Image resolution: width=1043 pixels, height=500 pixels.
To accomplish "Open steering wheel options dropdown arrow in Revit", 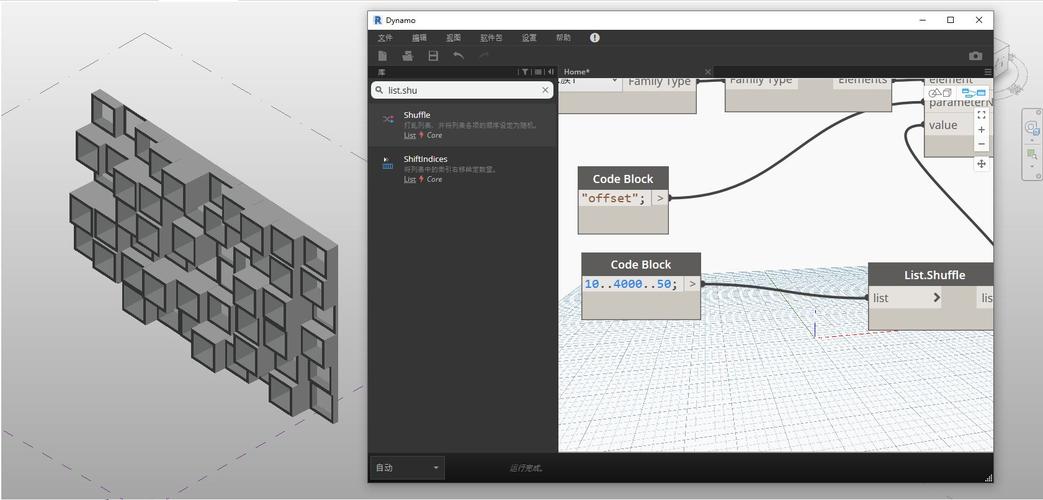I will coord(1032,140).
